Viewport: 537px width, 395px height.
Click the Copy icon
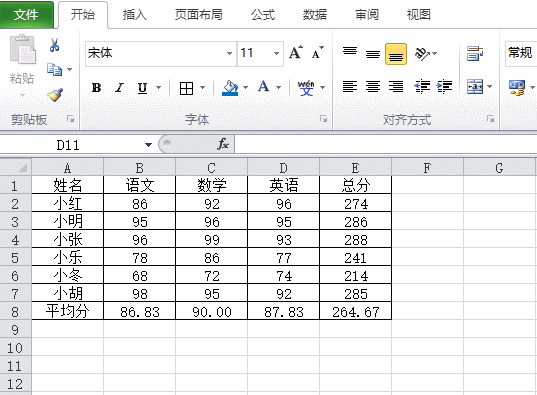(54, 70)
